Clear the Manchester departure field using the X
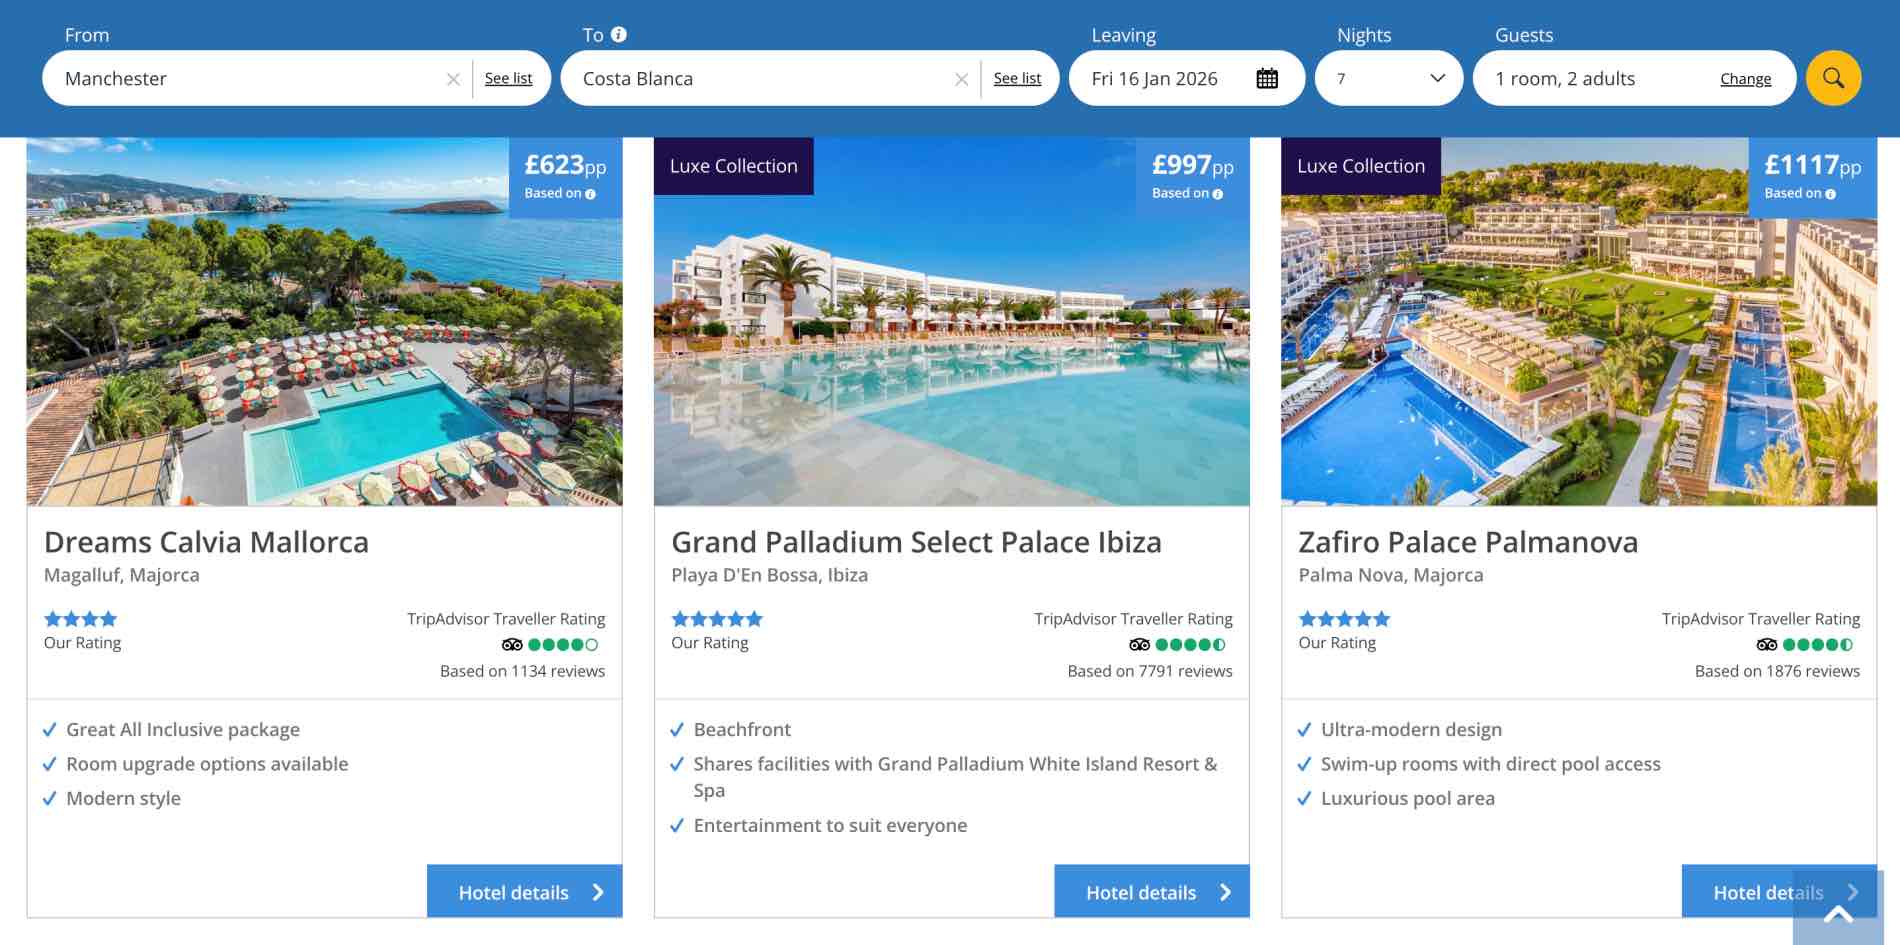1900x945 pixels. [x=454, y=78]
